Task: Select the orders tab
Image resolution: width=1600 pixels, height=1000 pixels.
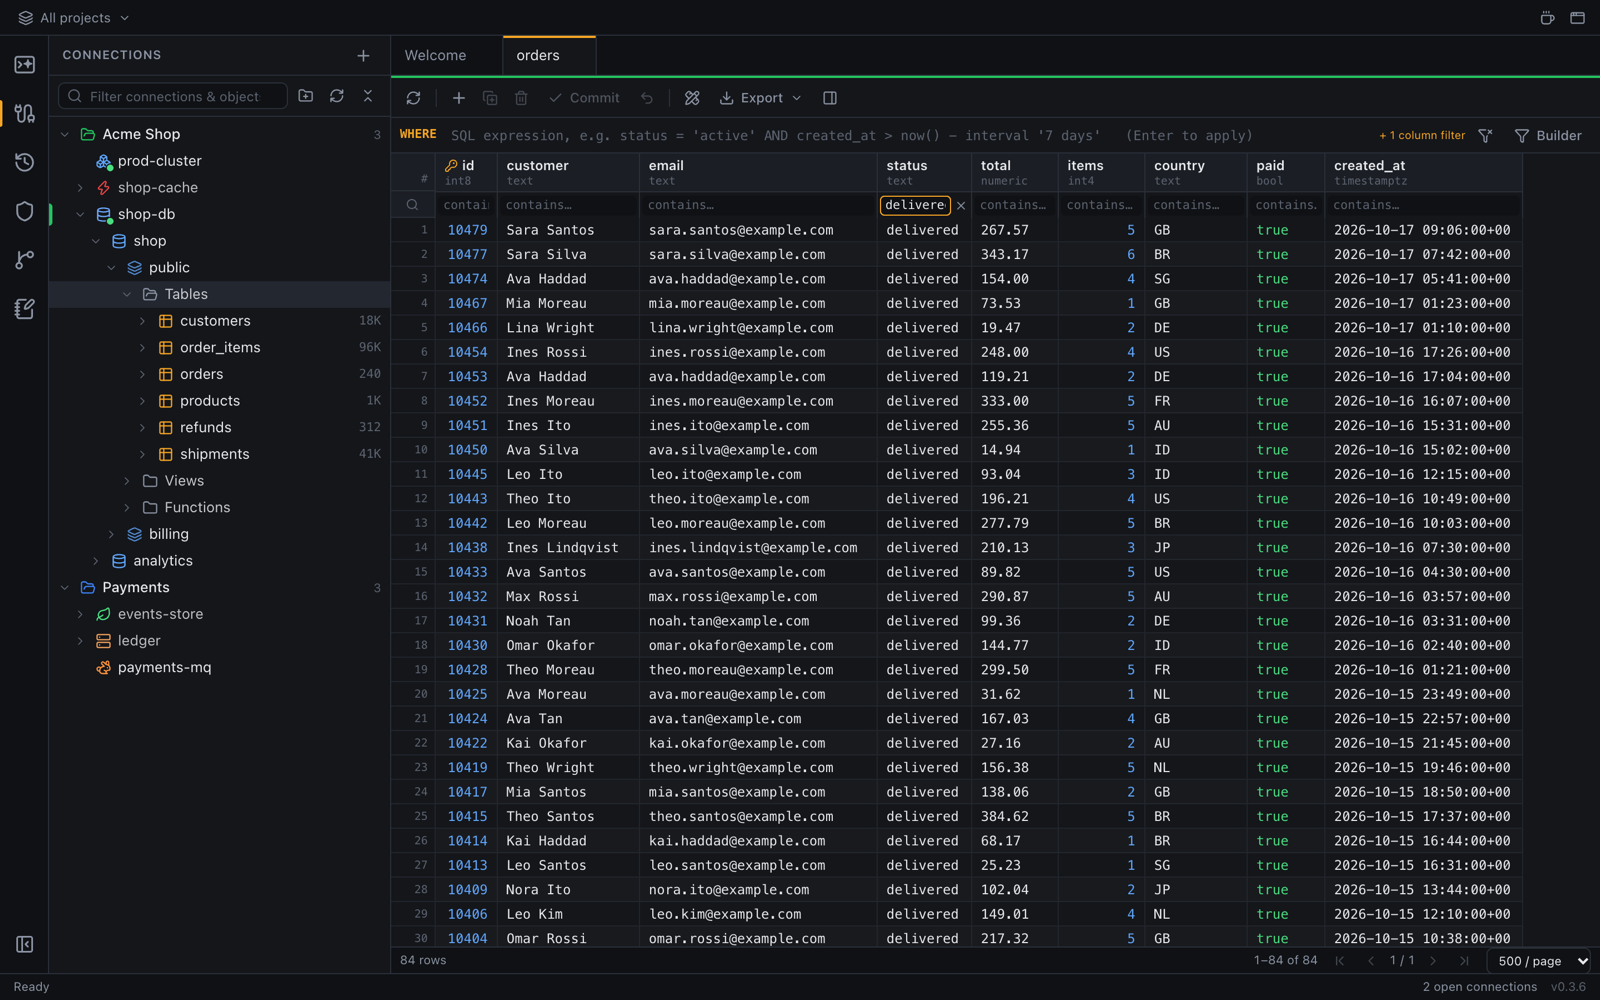Action: coord(549,56)
